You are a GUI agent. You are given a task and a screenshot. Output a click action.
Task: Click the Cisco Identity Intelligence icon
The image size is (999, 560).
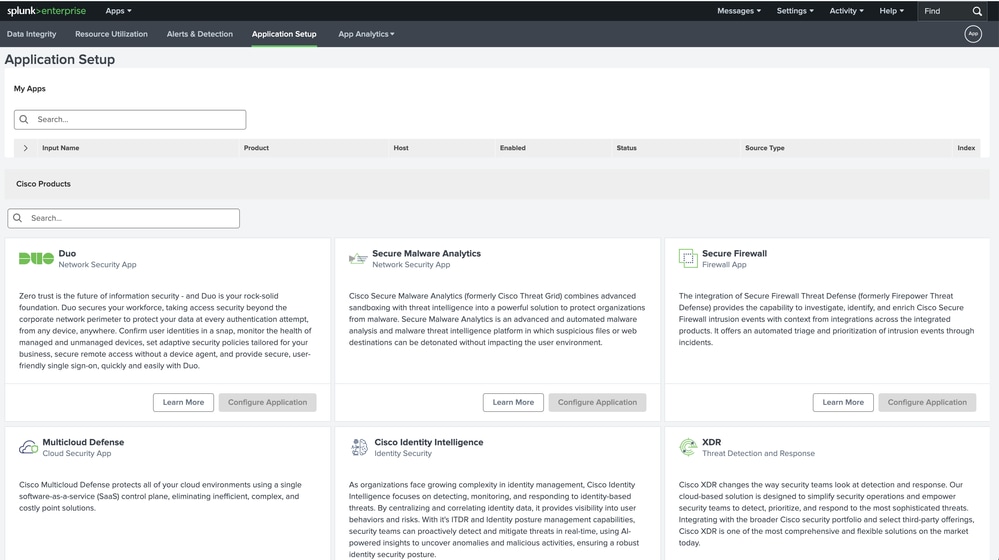[x=359, y=447]
